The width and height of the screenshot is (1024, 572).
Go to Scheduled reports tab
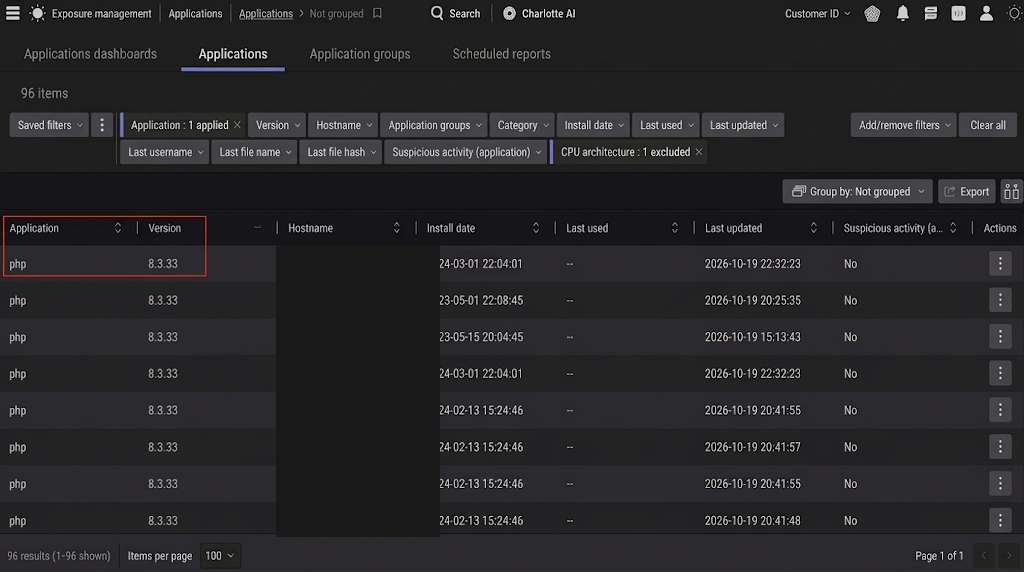coord(502,54)
